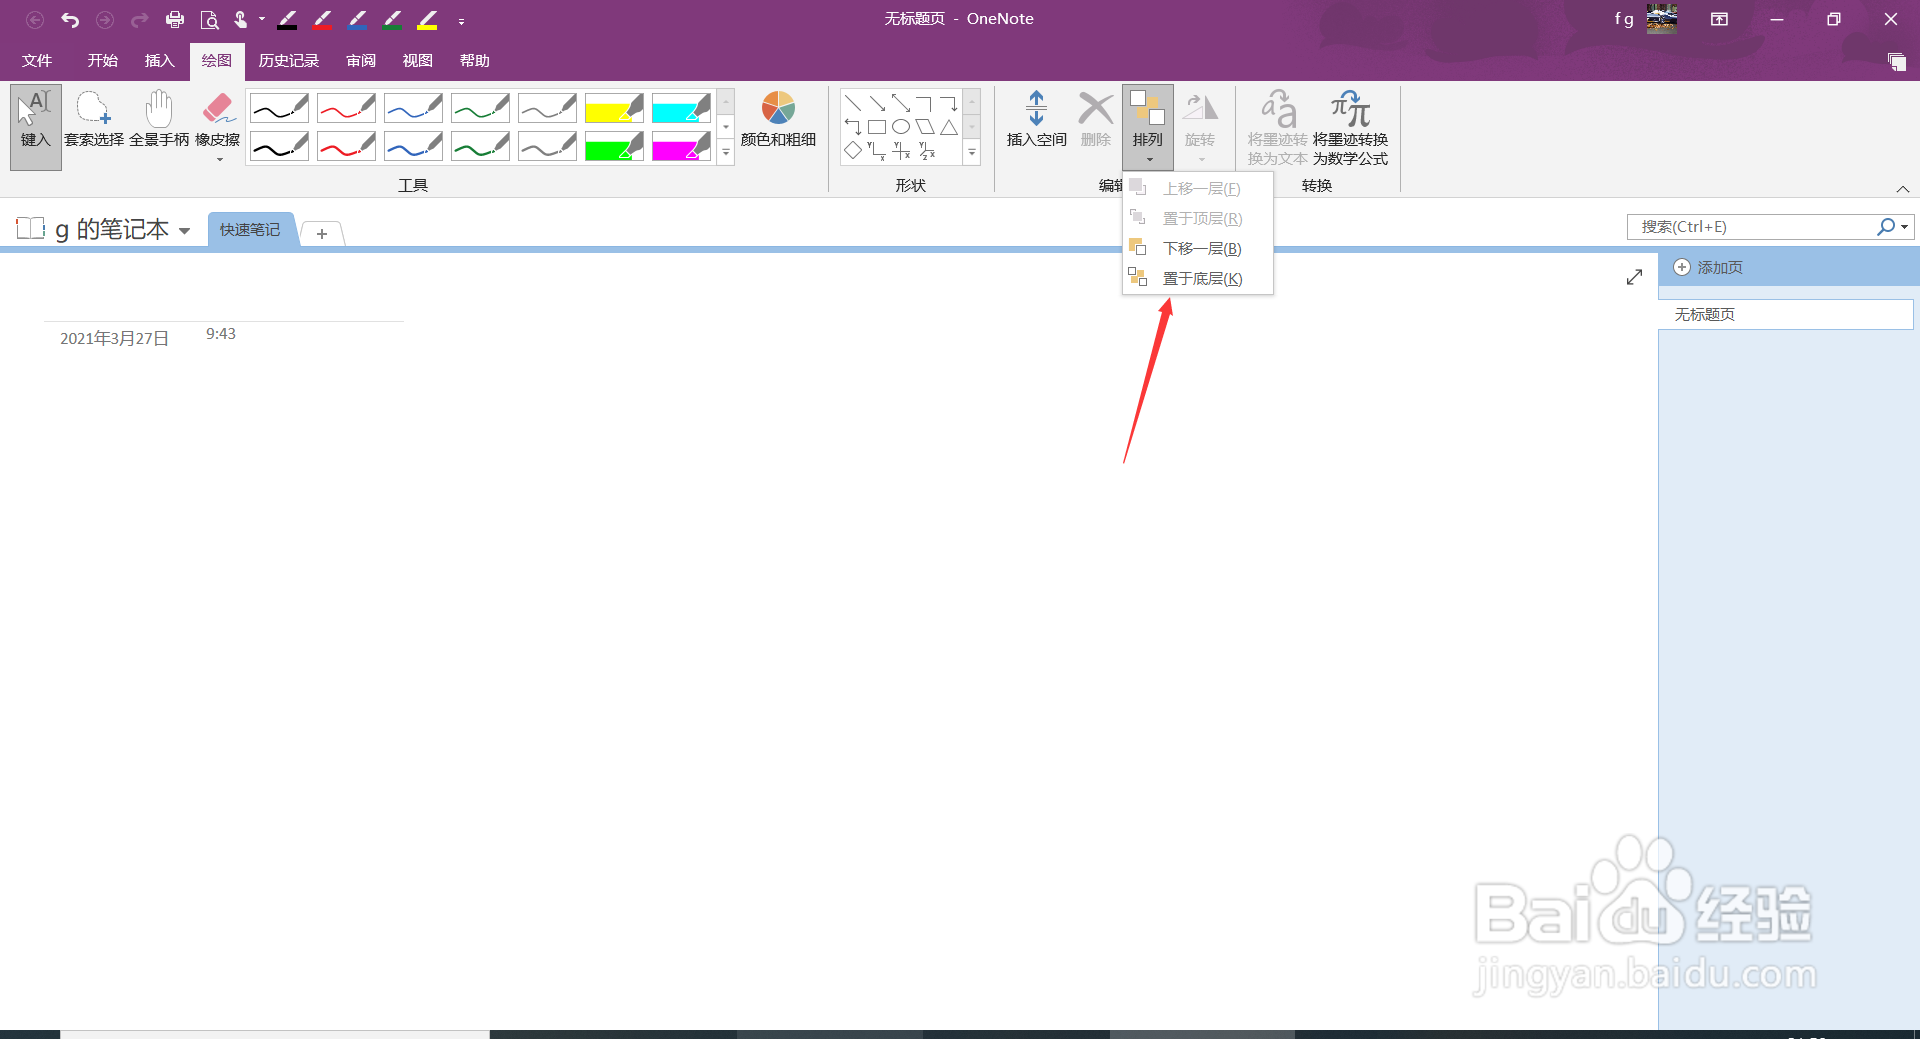
Task: Open the eraser dropdown arrow
Action: 219,160
